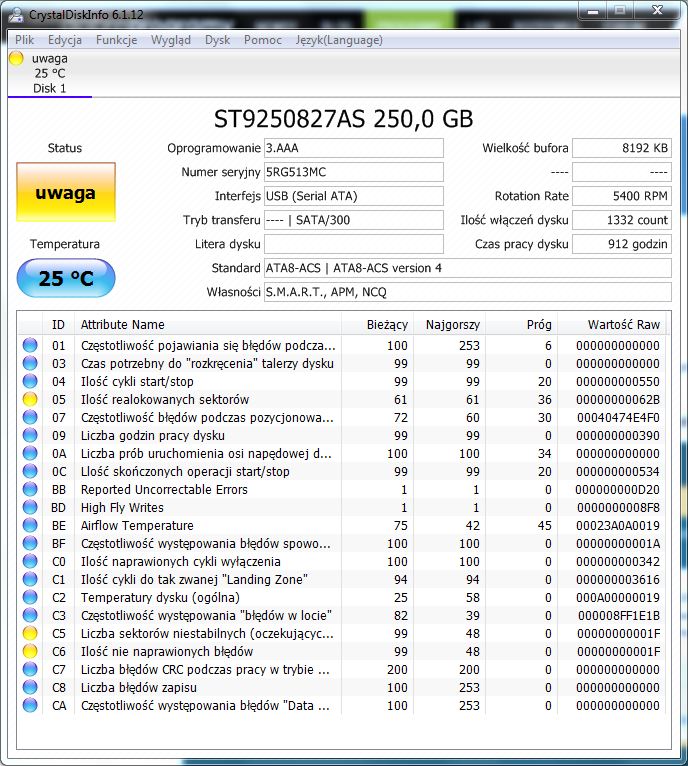Select the Ilość nie naprawionych błędów text
The height and width of the screenshot is (766, 688).
167,652
